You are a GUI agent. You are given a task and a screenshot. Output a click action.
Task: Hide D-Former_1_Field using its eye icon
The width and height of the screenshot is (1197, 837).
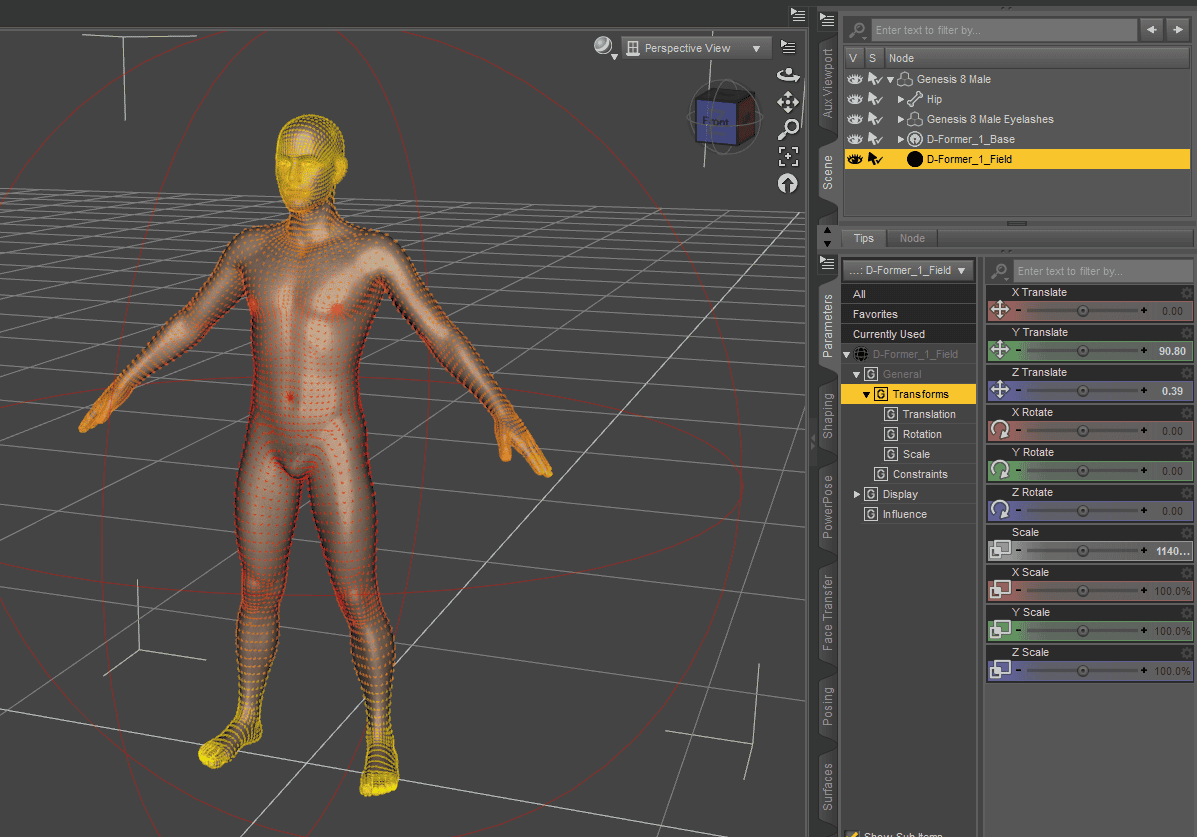coord(854,159)
